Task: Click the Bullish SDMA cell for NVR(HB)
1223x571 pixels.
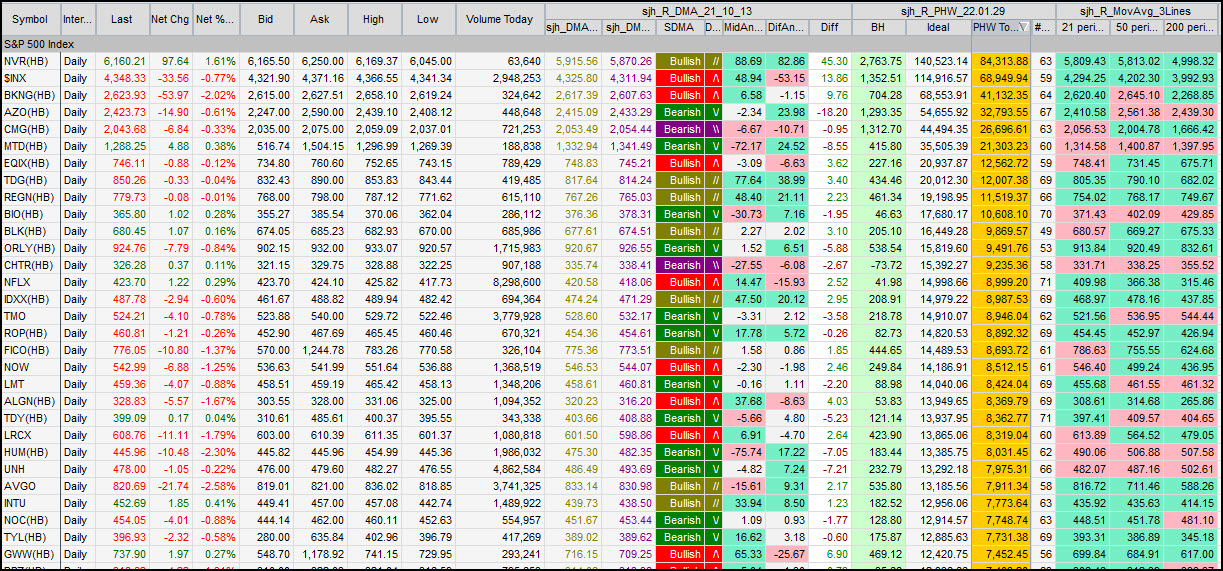Action: [681, 61]
